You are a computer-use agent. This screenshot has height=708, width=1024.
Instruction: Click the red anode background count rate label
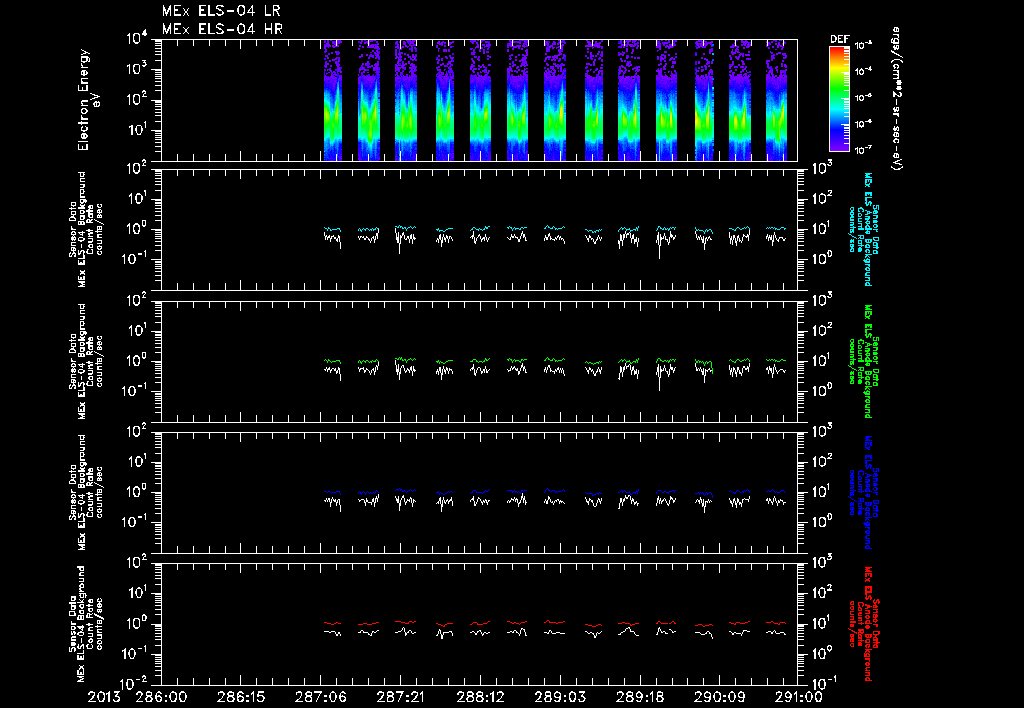[864, 624]
